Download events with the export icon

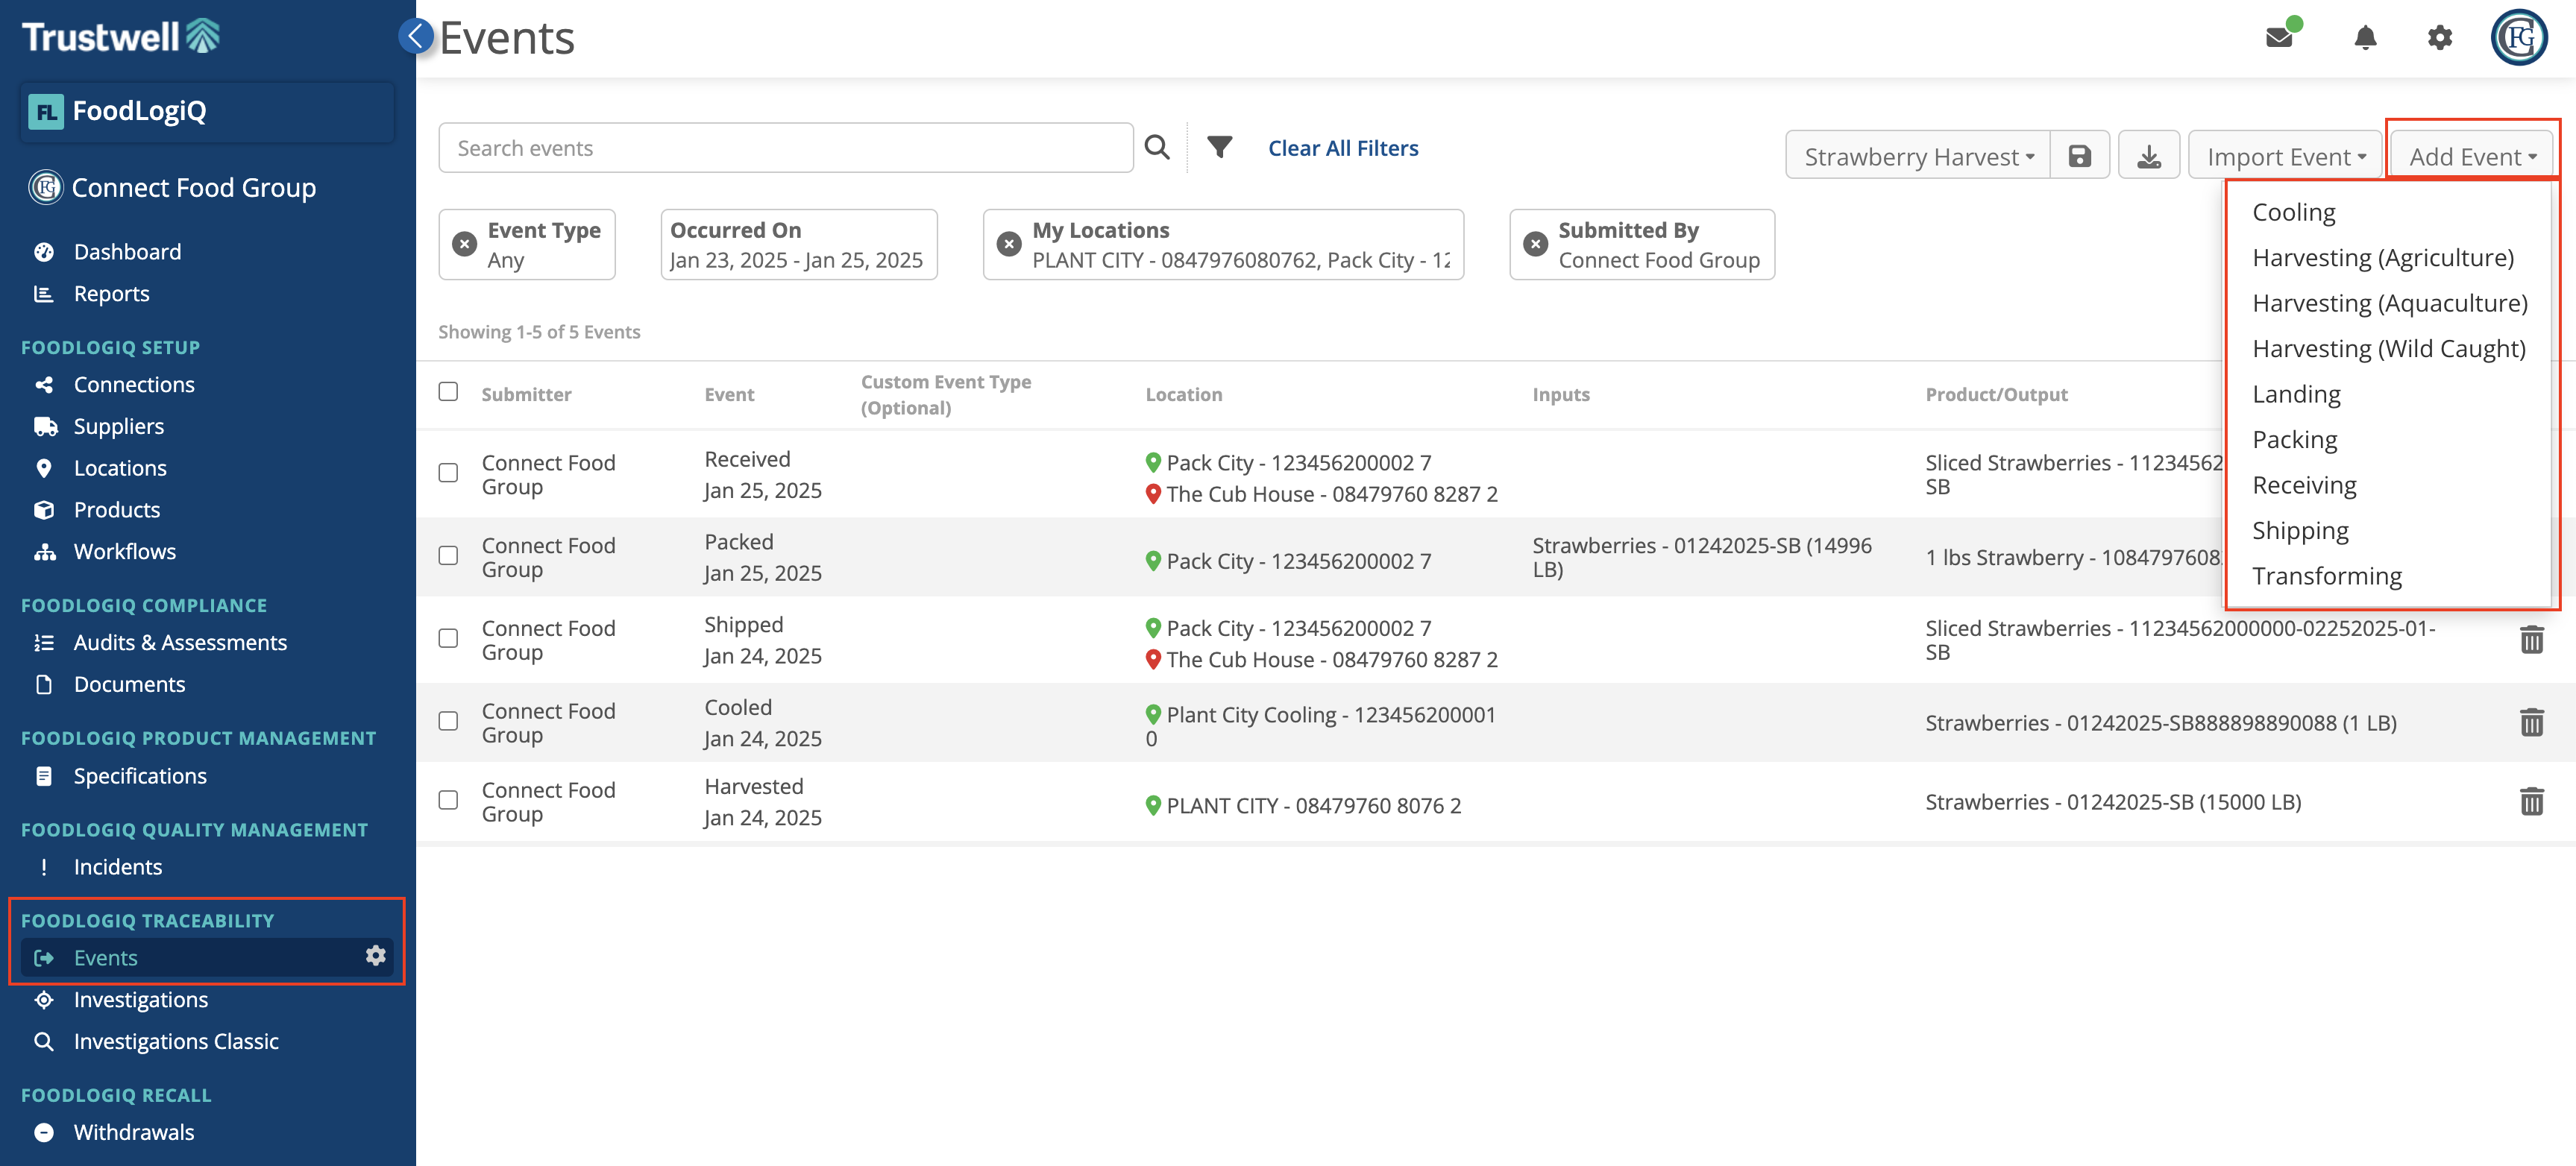[2148, 156]
